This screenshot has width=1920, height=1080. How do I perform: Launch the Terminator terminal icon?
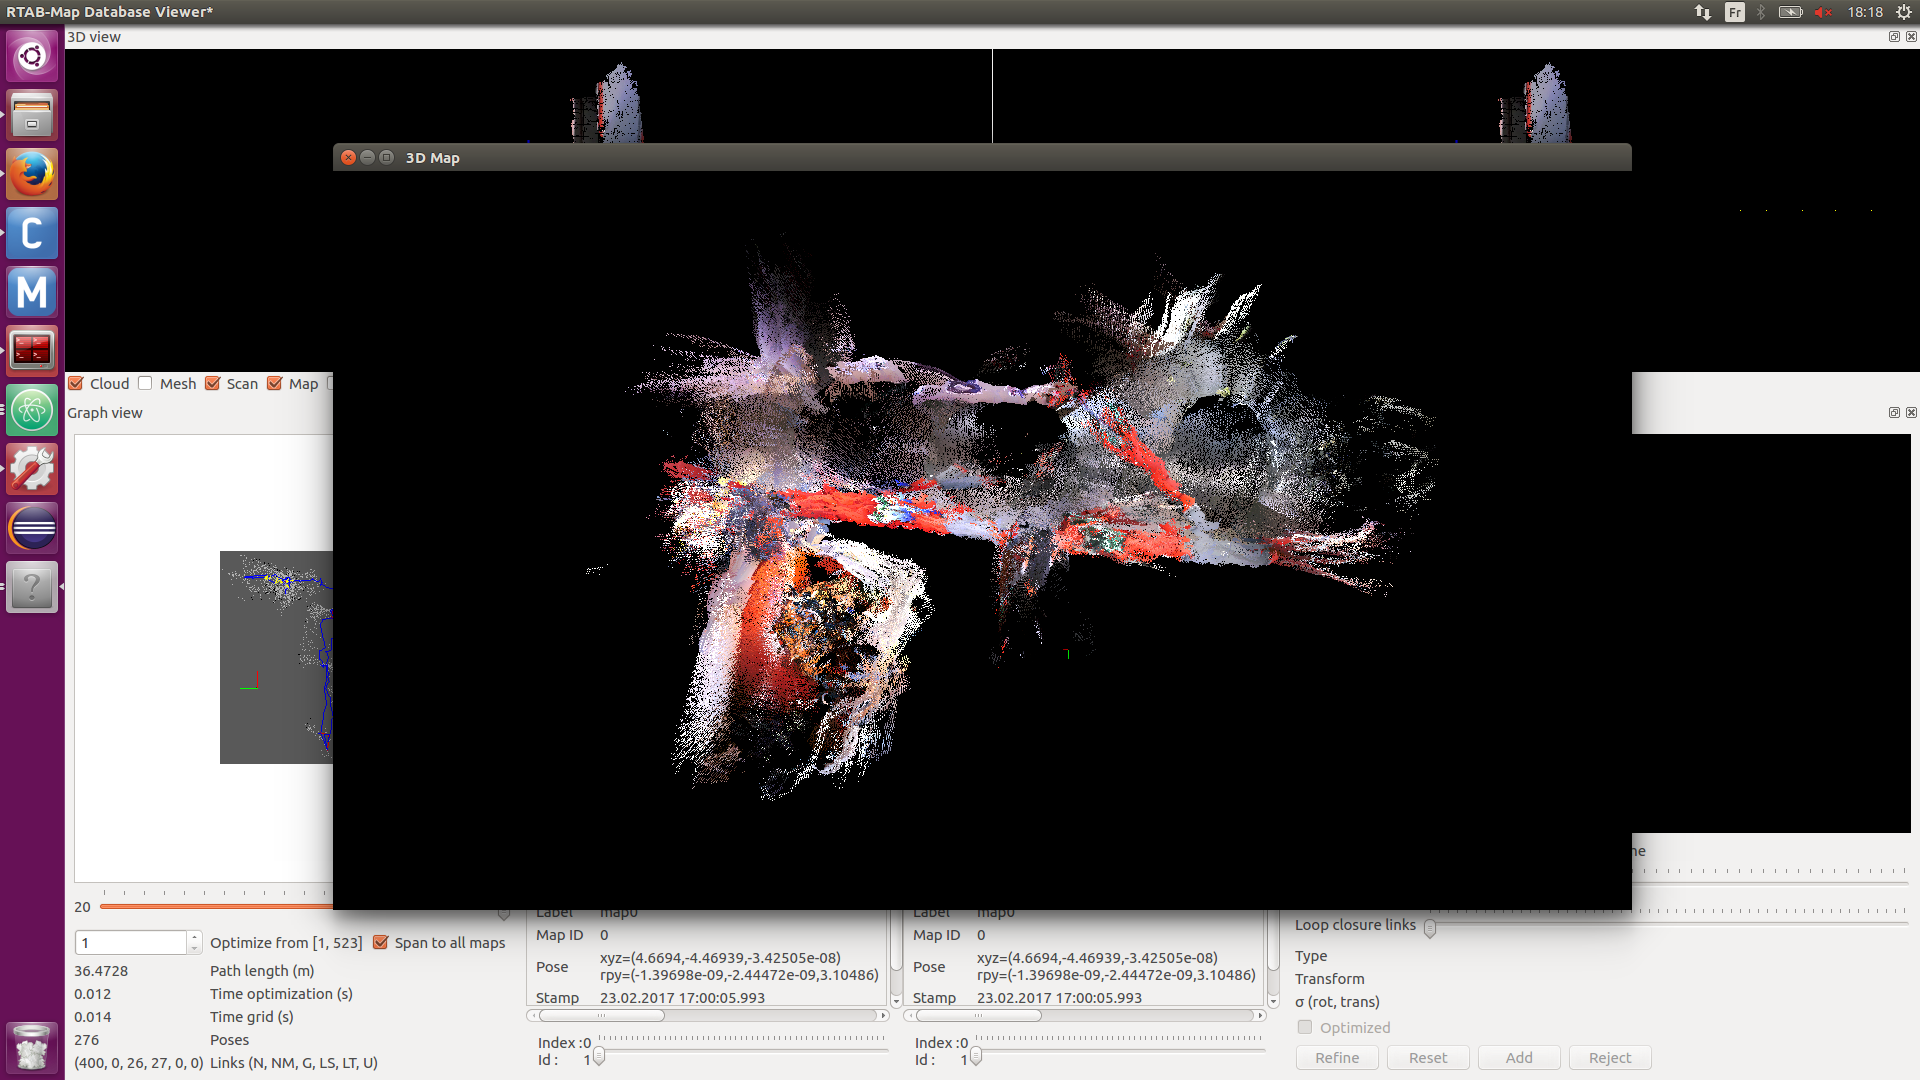point(32,351)
